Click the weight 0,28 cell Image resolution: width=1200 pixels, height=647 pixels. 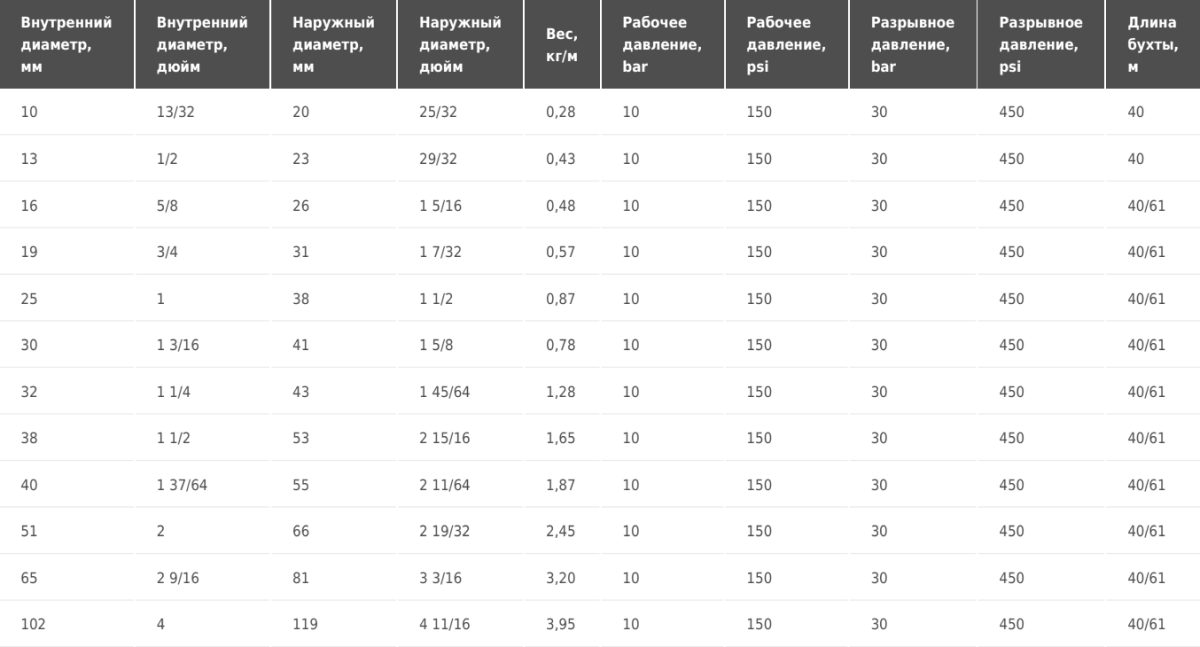[562, 112]
